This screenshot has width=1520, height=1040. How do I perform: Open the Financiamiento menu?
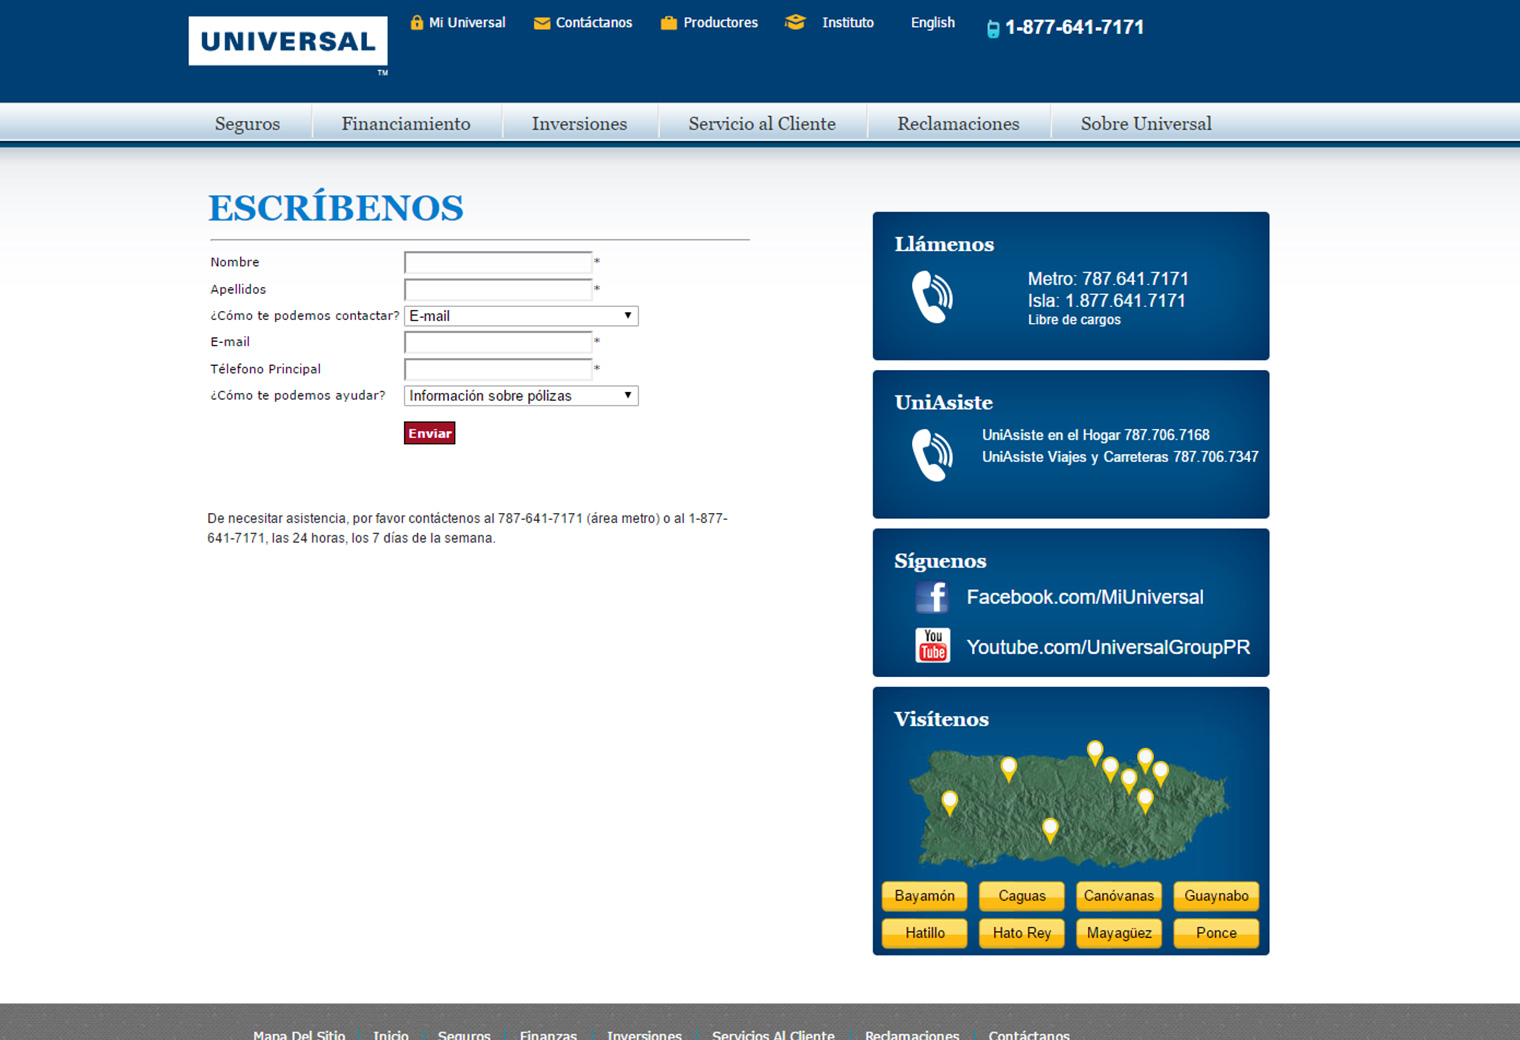[406, 123]
